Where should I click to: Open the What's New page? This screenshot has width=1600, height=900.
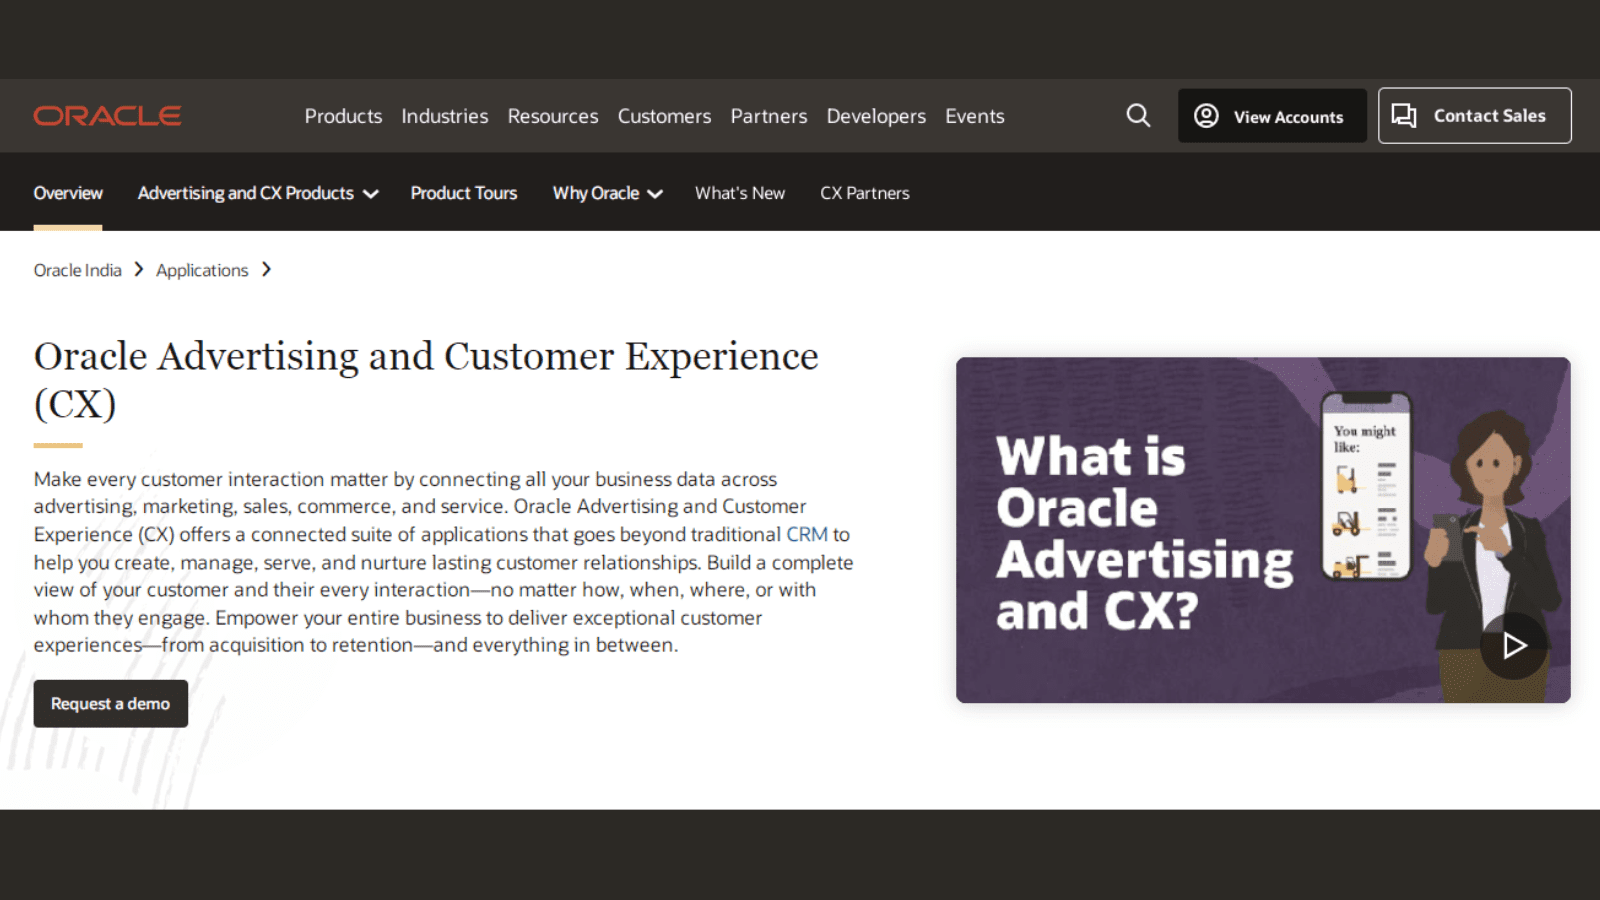point(740,193)
